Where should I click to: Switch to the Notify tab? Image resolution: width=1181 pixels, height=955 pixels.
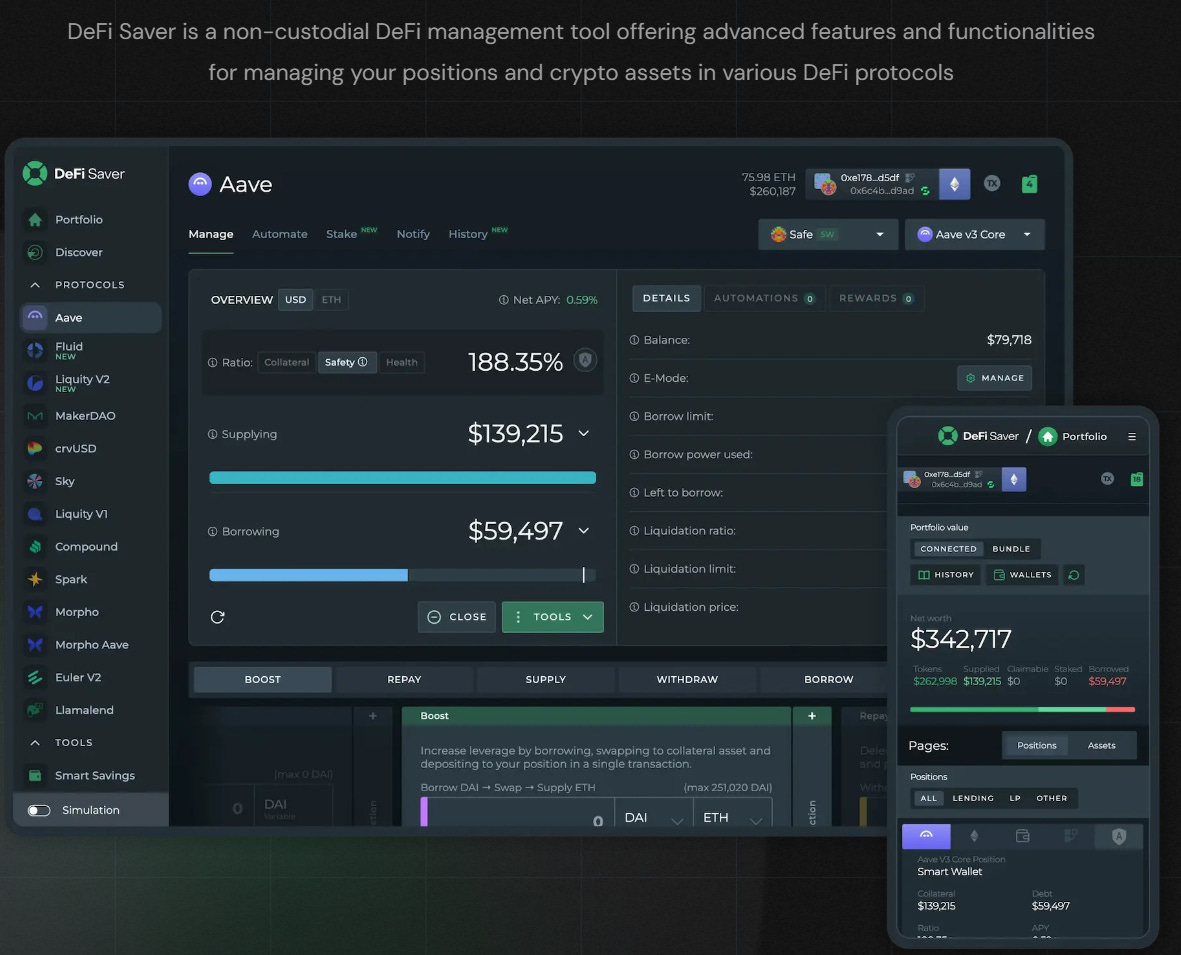click(x=413, y=234)
